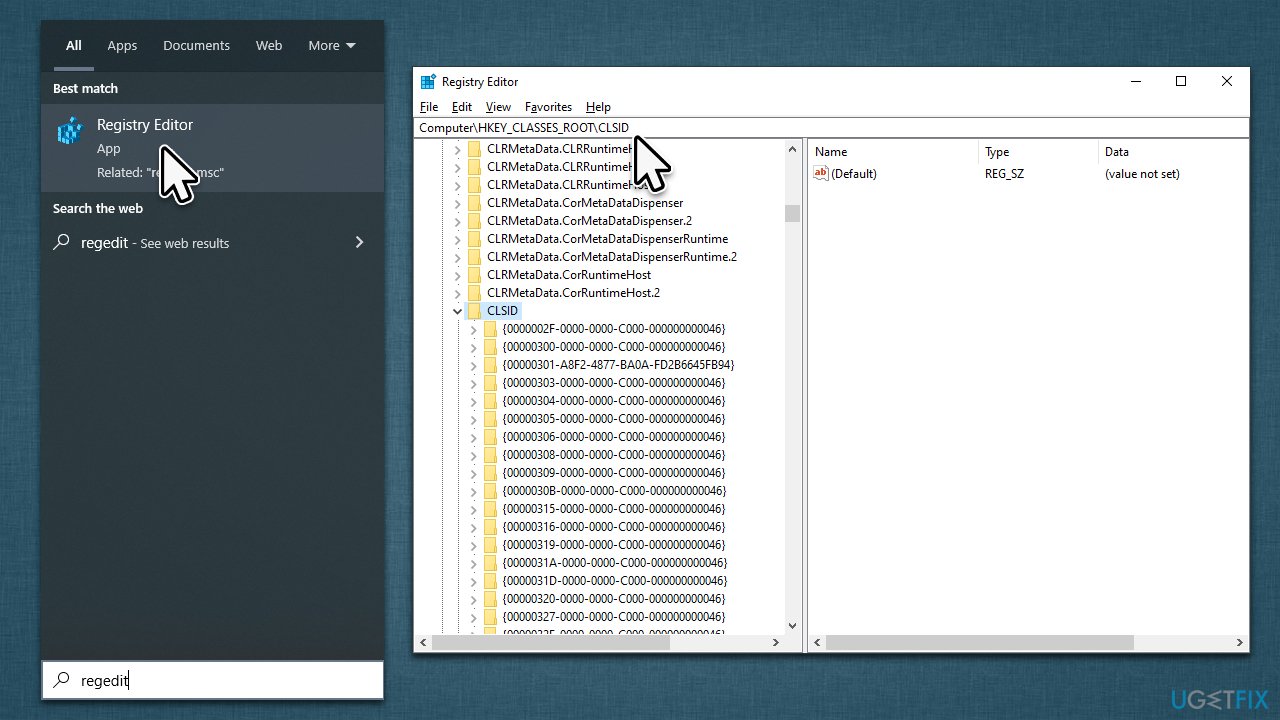Expand the {0000031A-0000-0000-C000-000000000046} key chevron

tap(474, 563)
